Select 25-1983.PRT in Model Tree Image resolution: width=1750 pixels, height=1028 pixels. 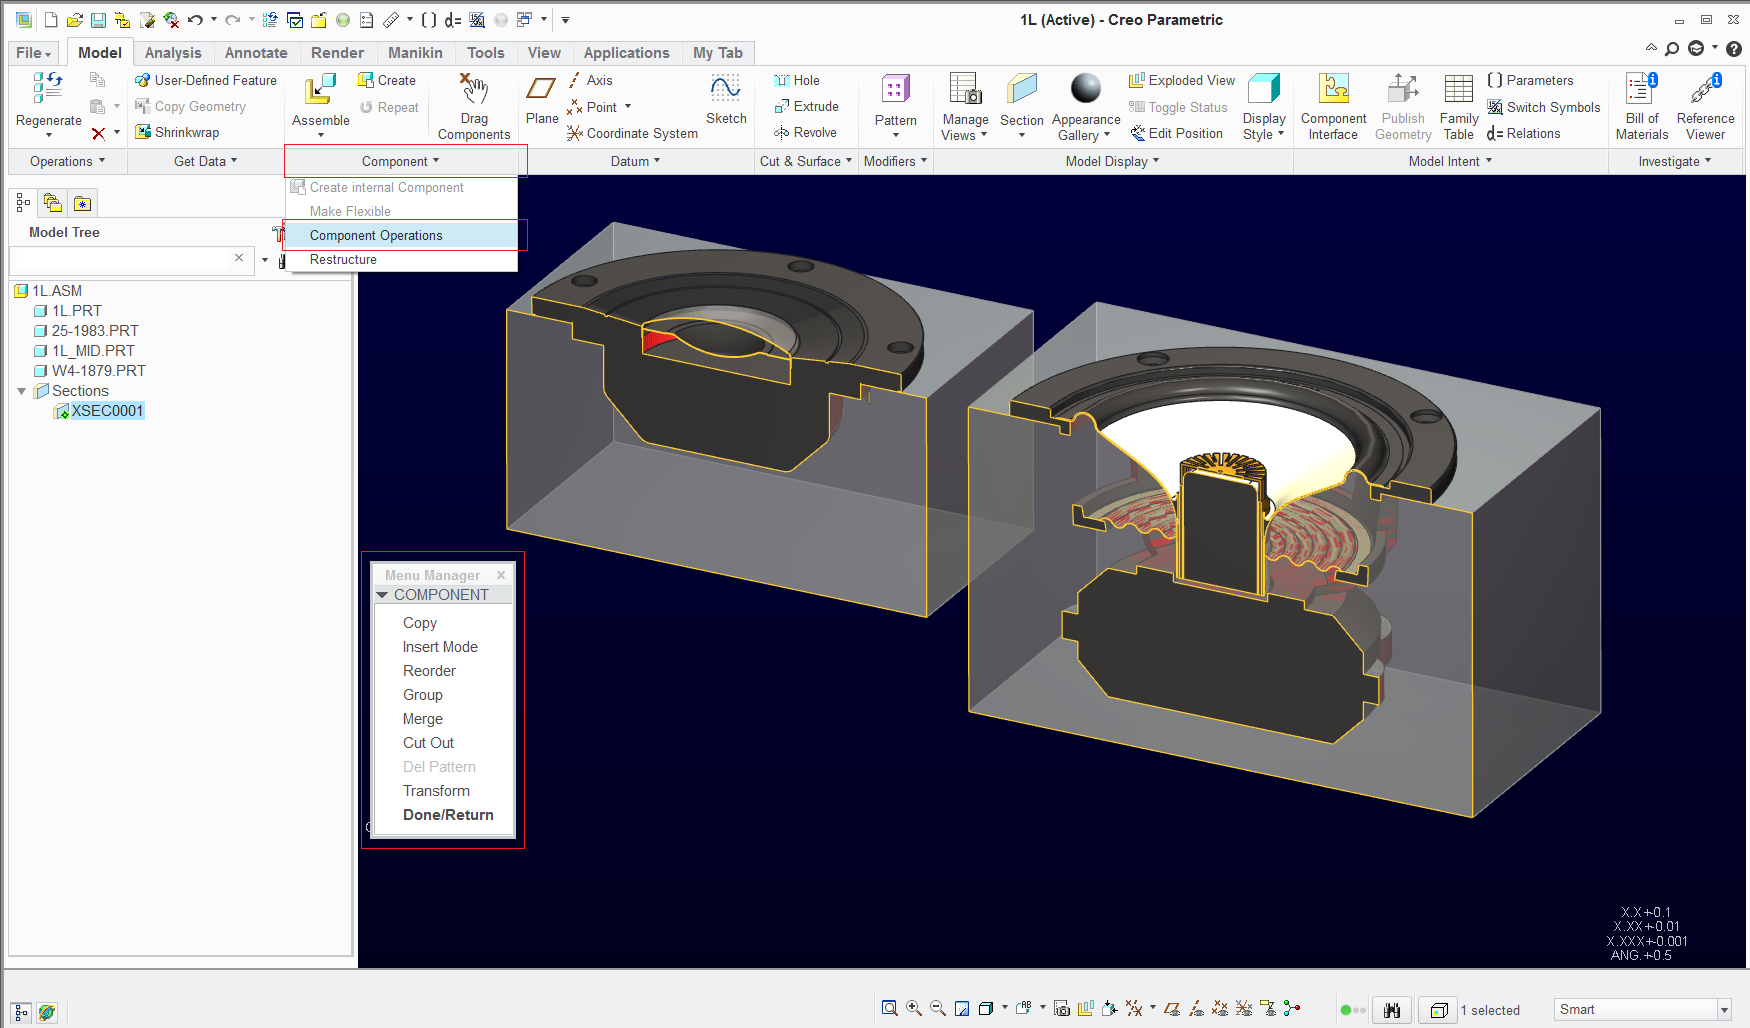click(94, 331)
